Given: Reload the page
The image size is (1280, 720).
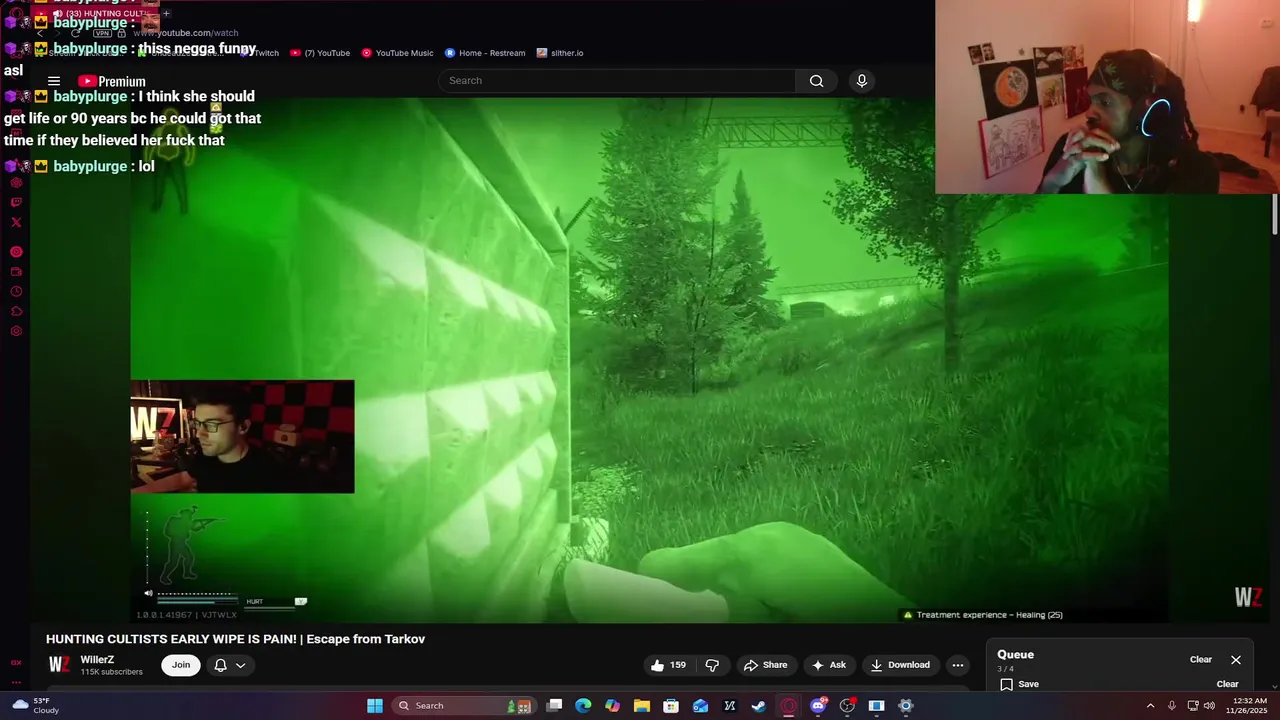Looking at the screenshot, I should 75,33.
